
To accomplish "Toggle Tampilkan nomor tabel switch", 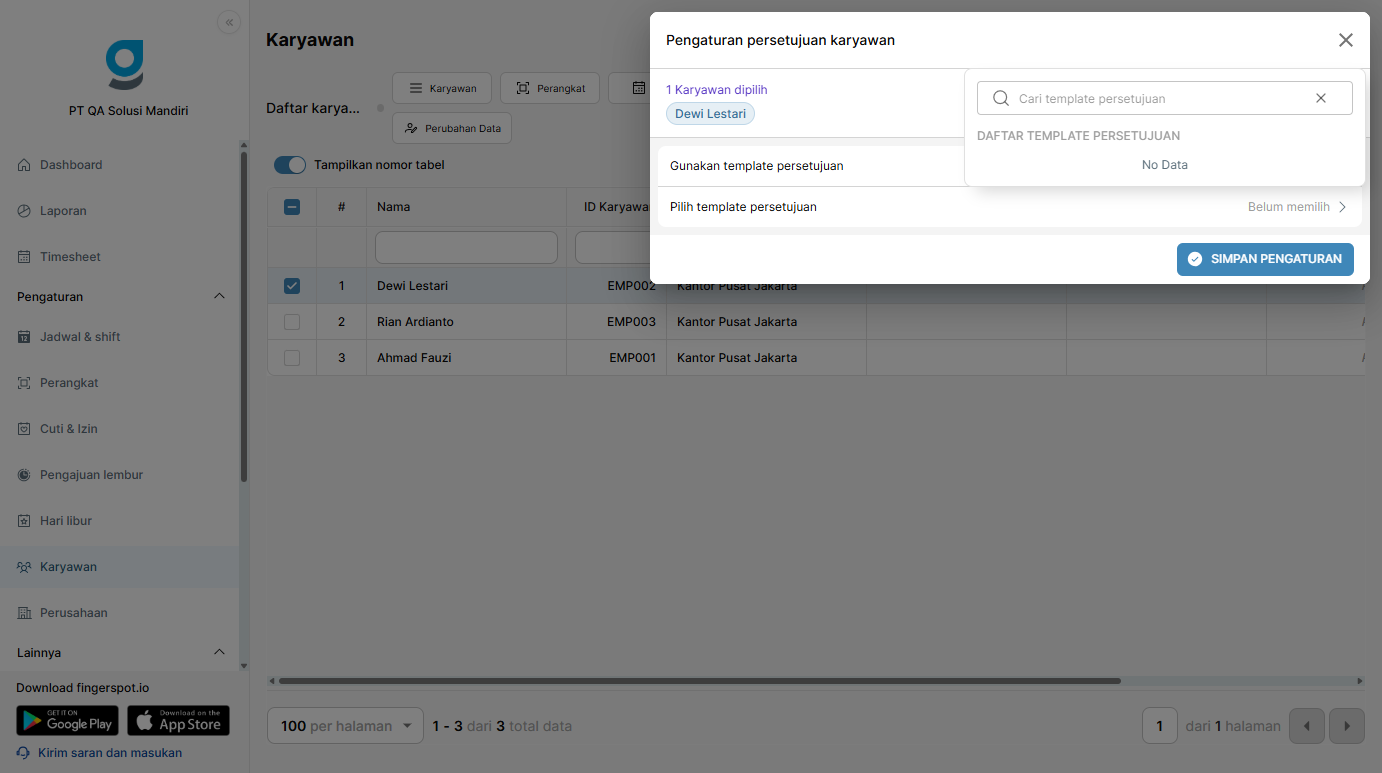I will click(290, 165).
